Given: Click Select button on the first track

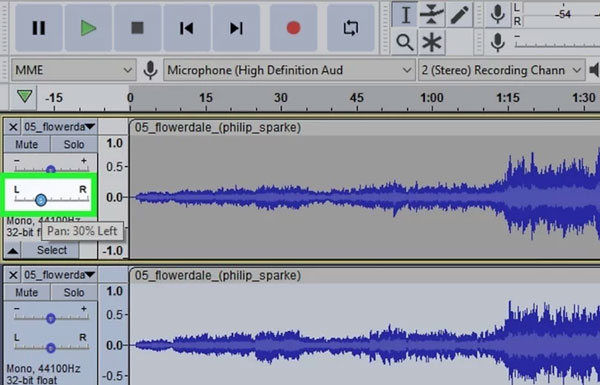Looking at the screenshot, I should pyautogui.click(x=51, y=250).
